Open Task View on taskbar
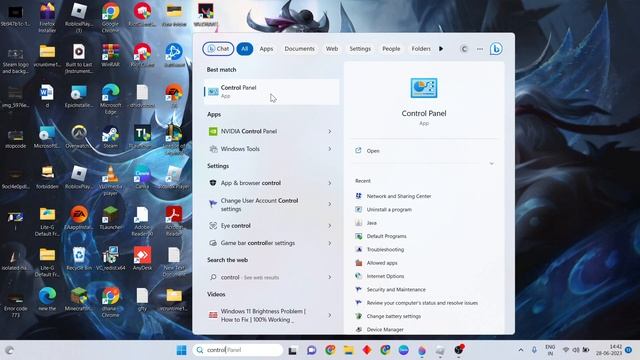Viewport: 640px width, 360px height. pos(293,350)
